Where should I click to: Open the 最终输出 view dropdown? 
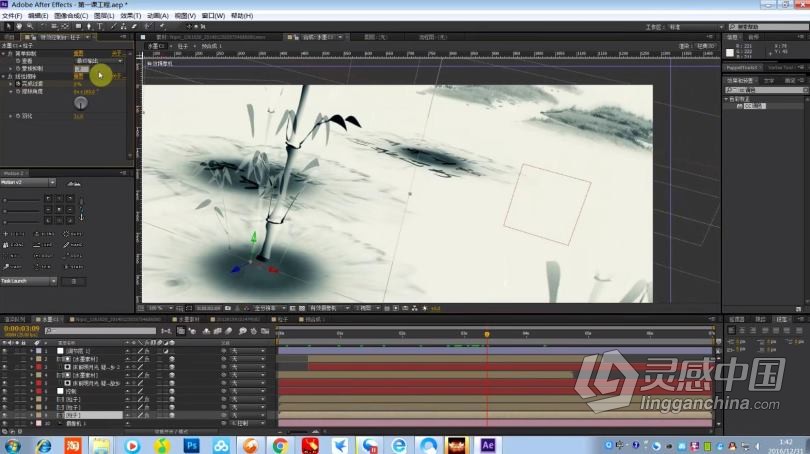99,61
